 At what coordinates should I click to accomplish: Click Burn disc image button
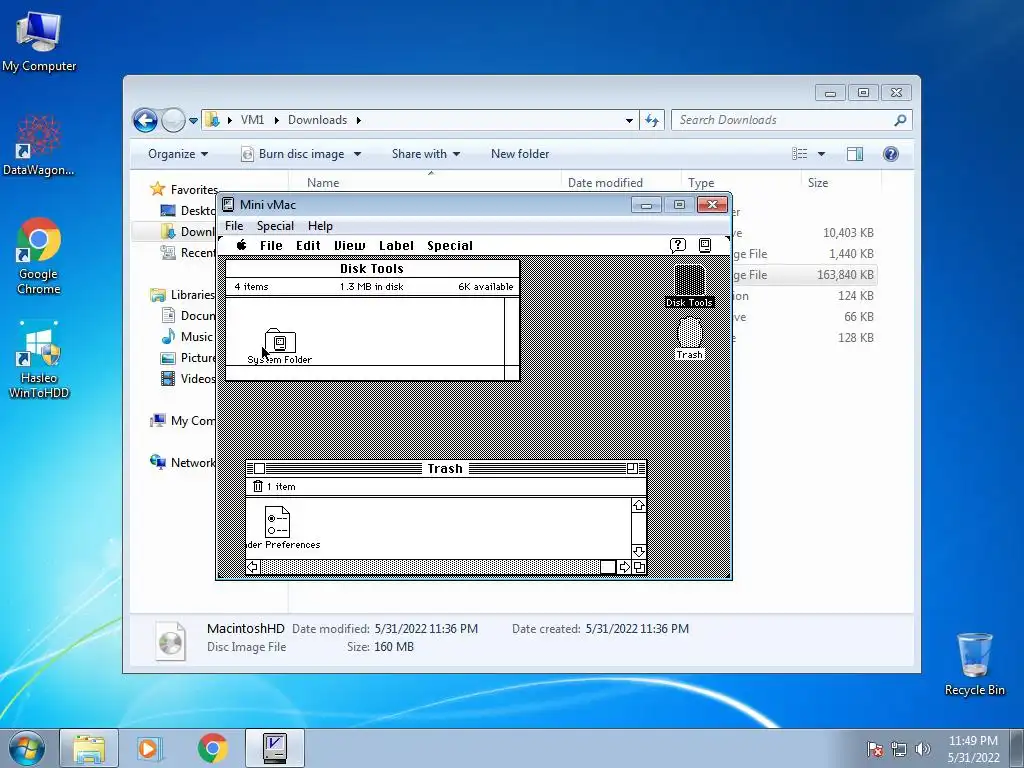(x=293, y=154)
